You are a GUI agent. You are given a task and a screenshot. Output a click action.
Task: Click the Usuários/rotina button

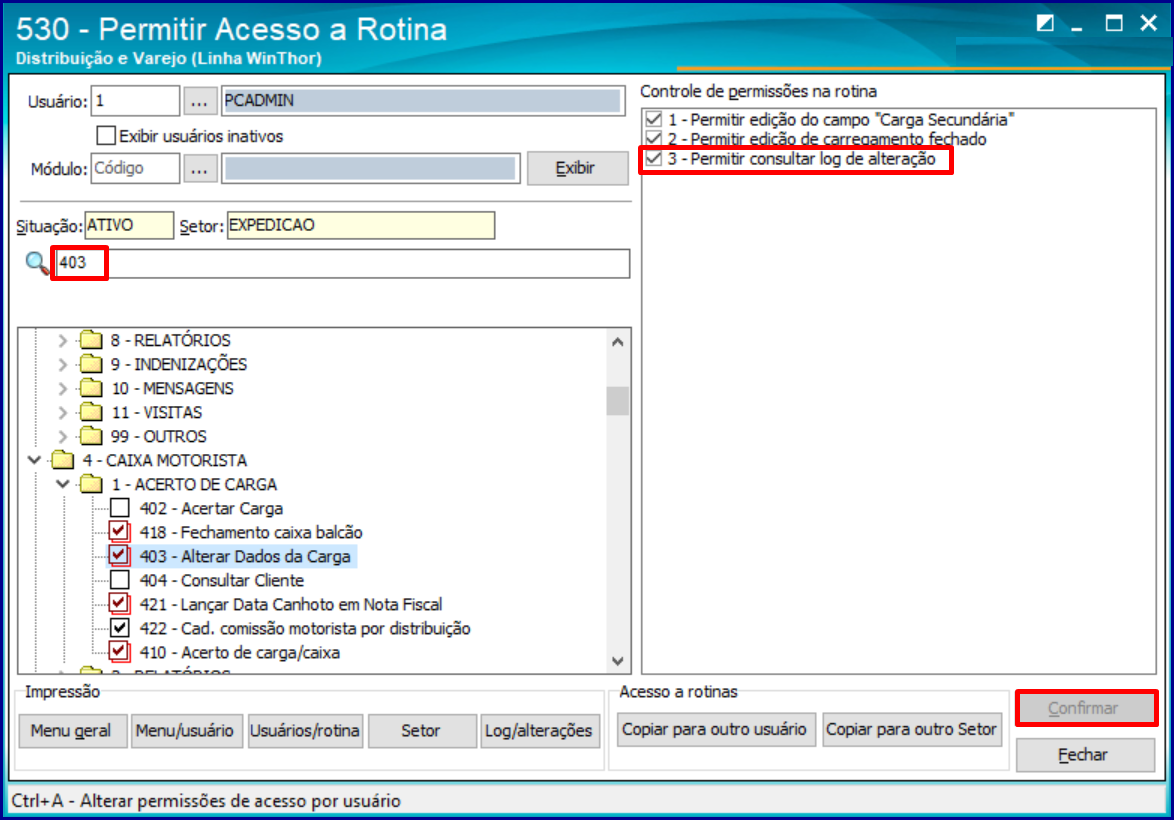pyautogui.click(x=305, y=730)
